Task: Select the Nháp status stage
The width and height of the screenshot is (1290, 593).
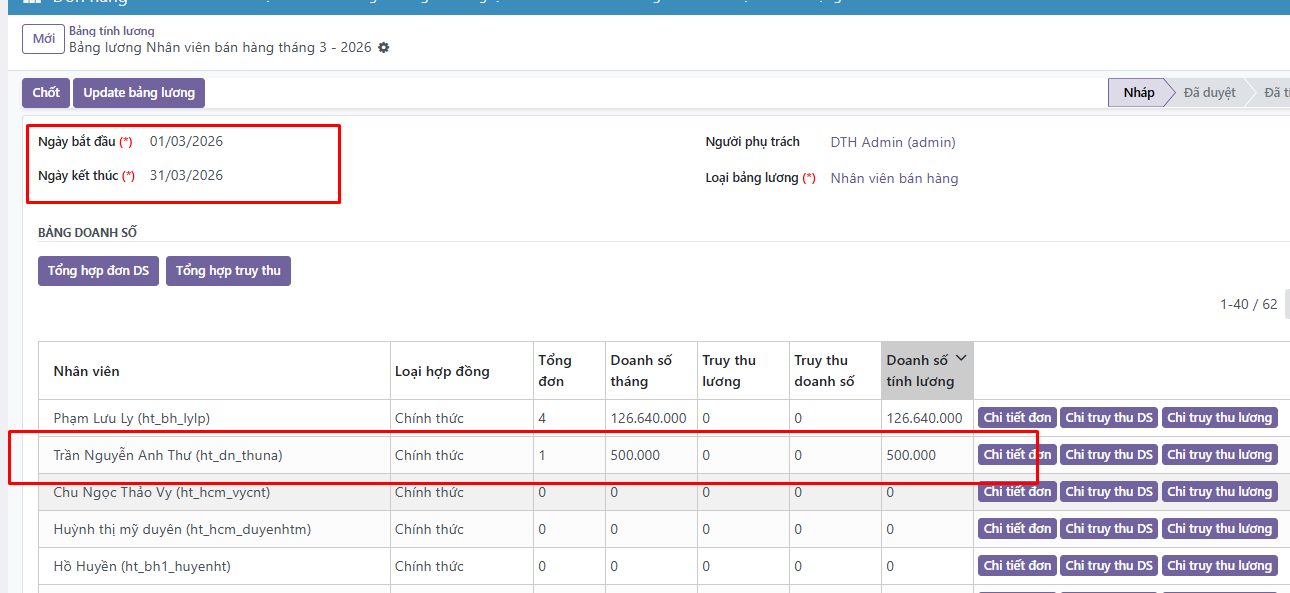Action: click(1138, 93)
